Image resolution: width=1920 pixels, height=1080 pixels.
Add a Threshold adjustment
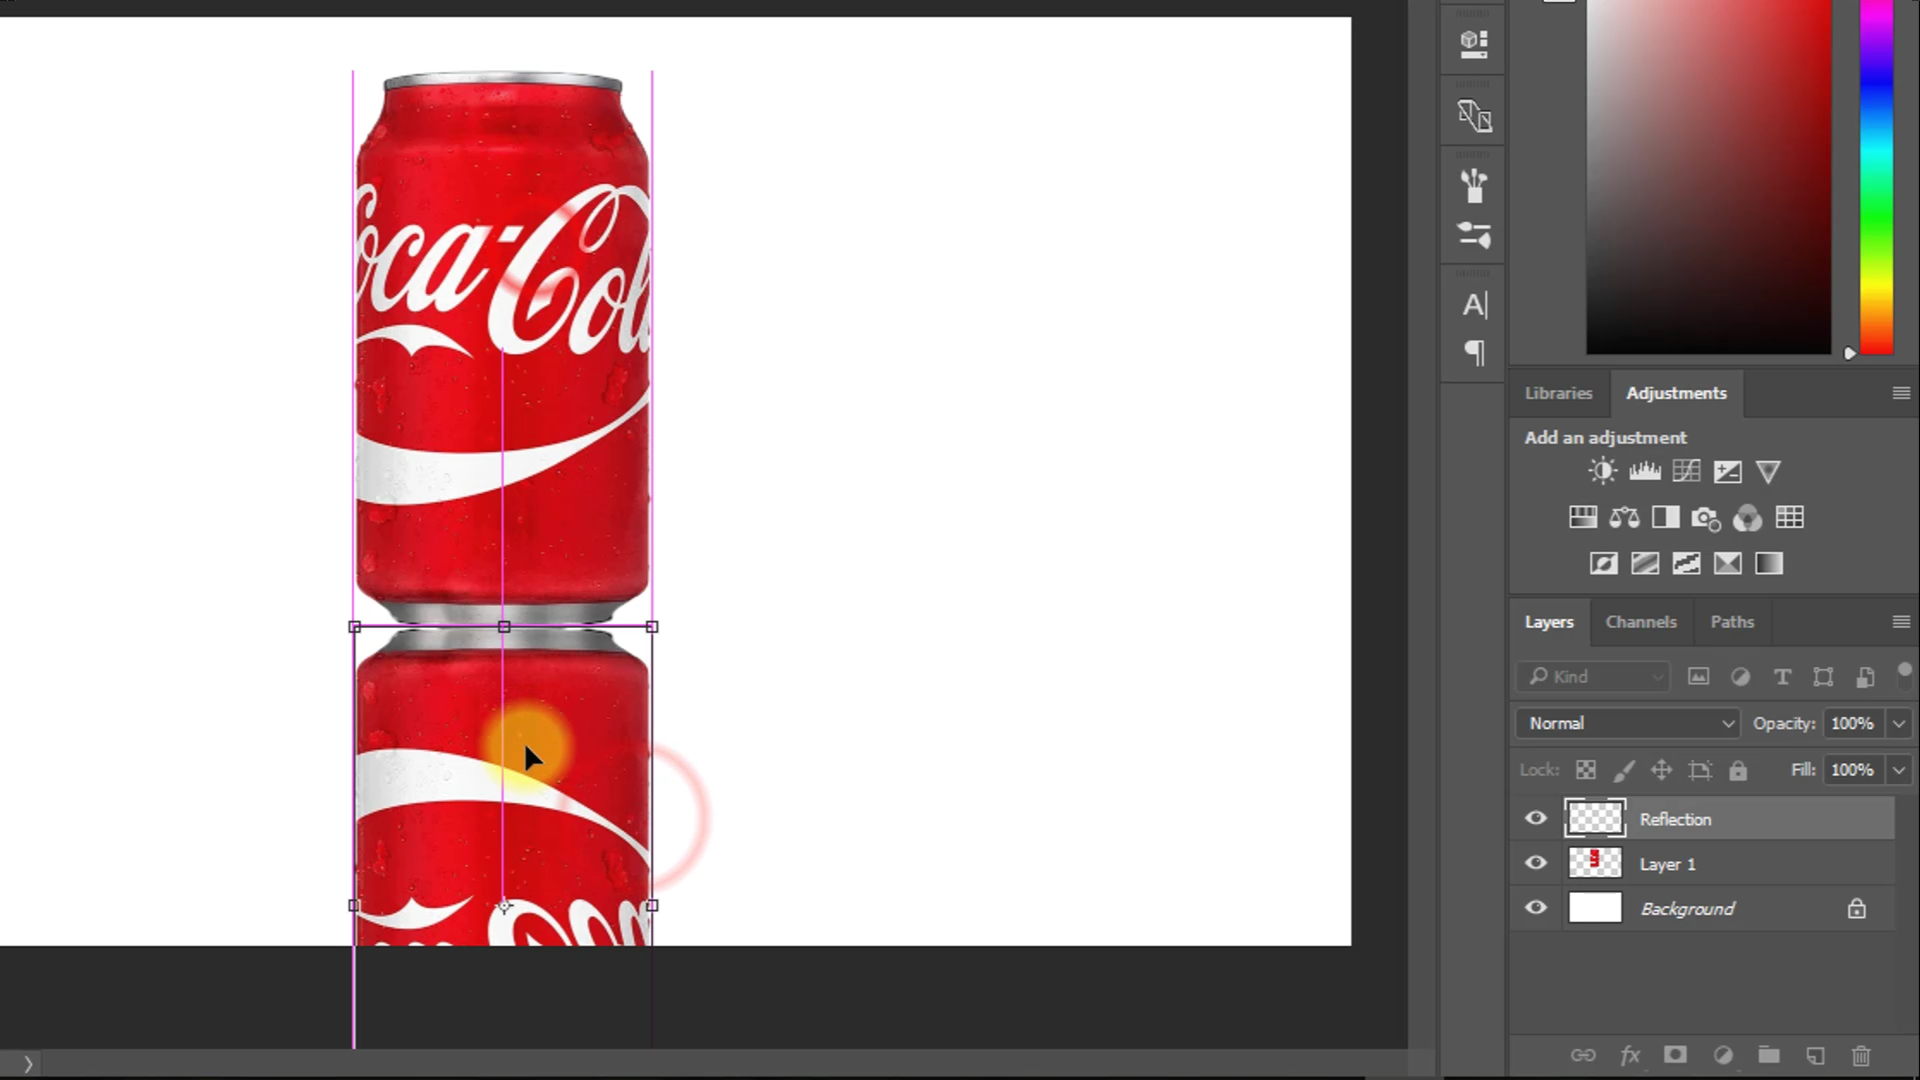[x=1686, y=564]
